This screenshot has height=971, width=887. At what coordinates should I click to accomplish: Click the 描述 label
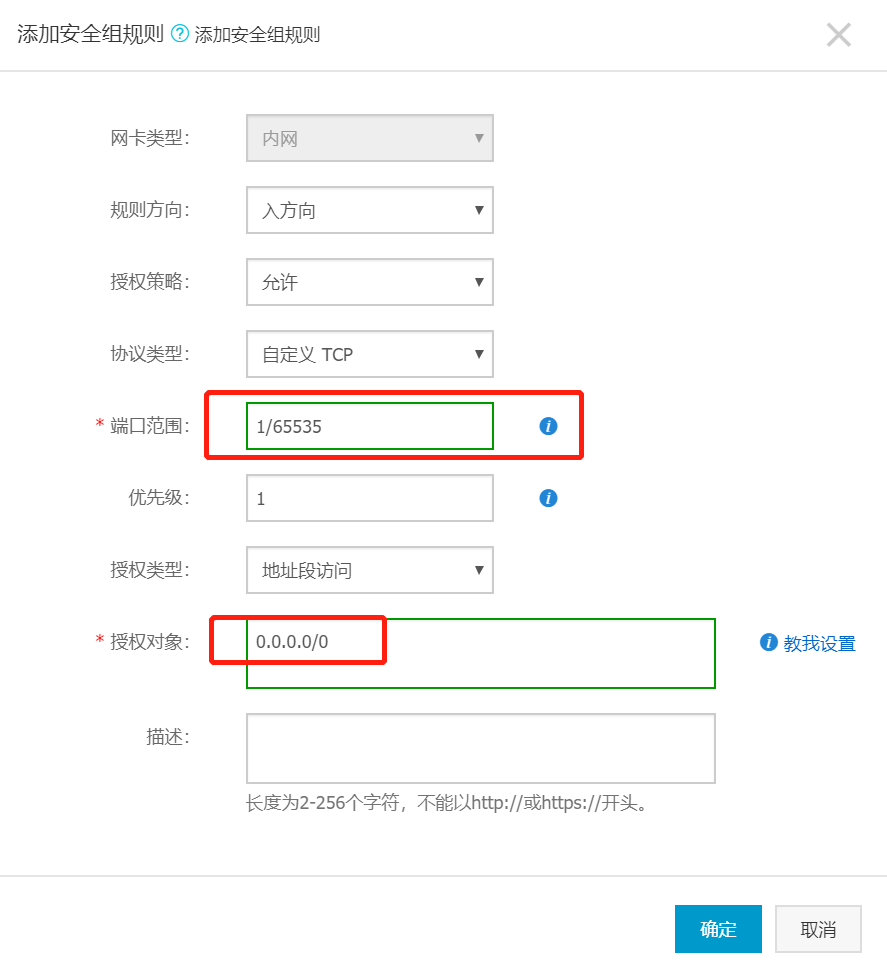[168, 737]
